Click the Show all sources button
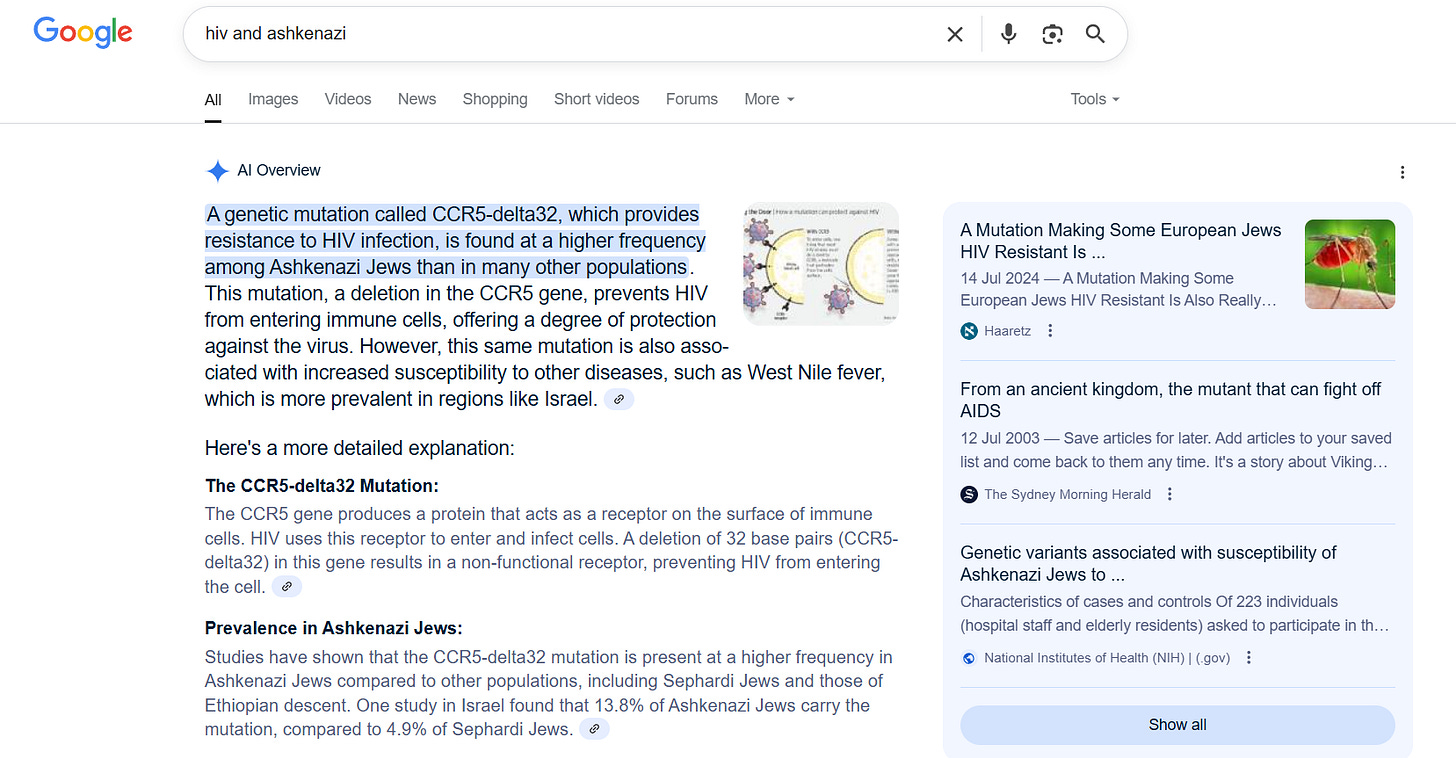Screen dimensions: 1456x758 [1177, 725]
